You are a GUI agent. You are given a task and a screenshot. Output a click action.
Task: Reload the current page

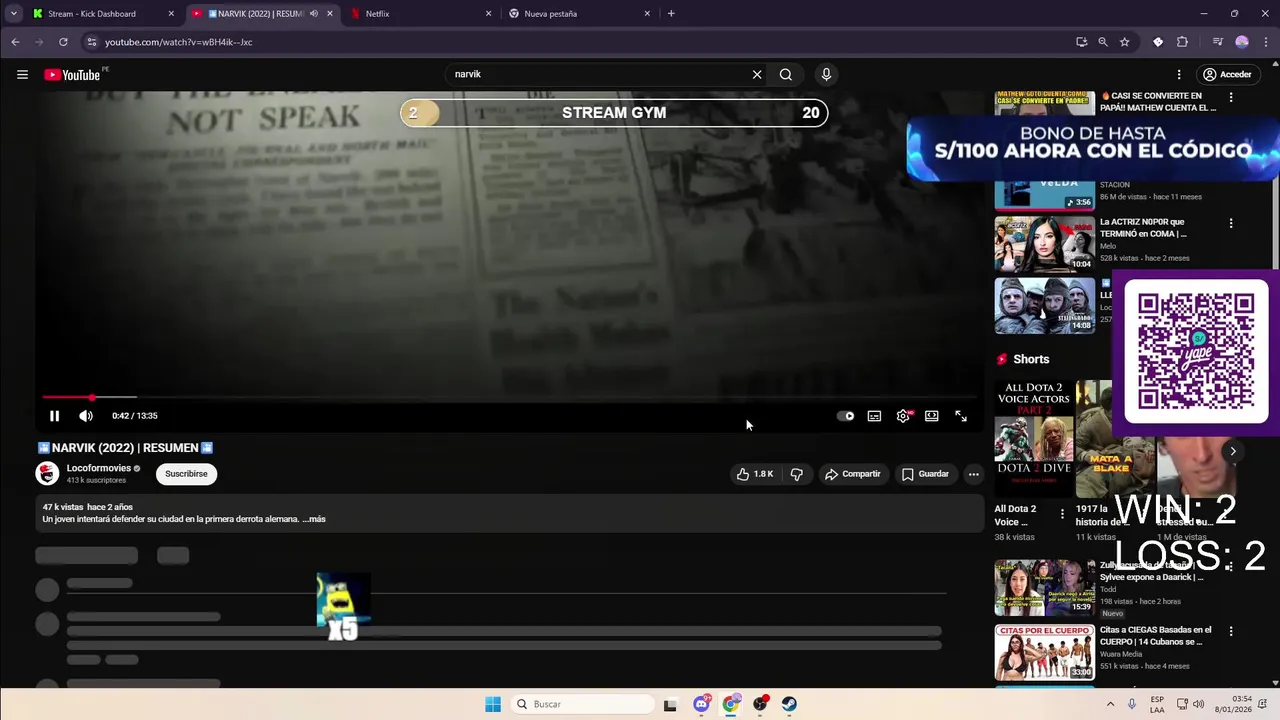(63, 42)
